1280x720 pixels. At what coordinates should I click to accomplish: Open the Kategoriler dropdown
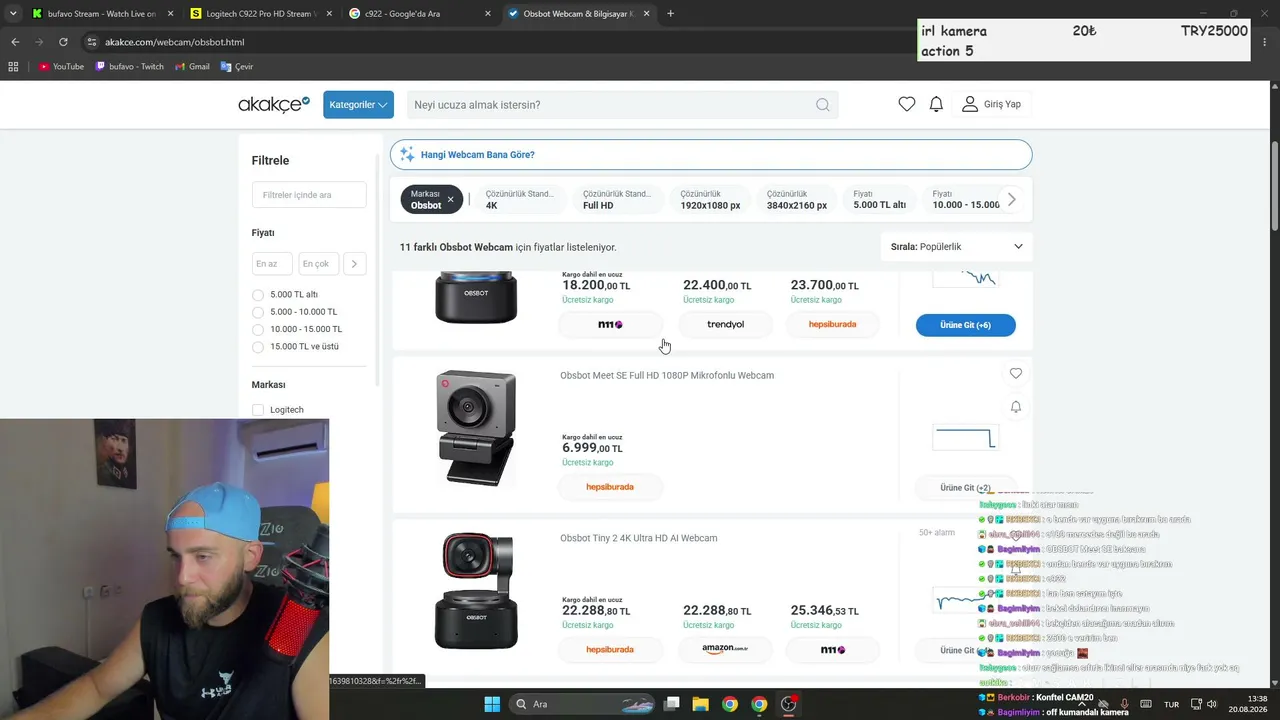pyautogui.click(x=358, y=105)
